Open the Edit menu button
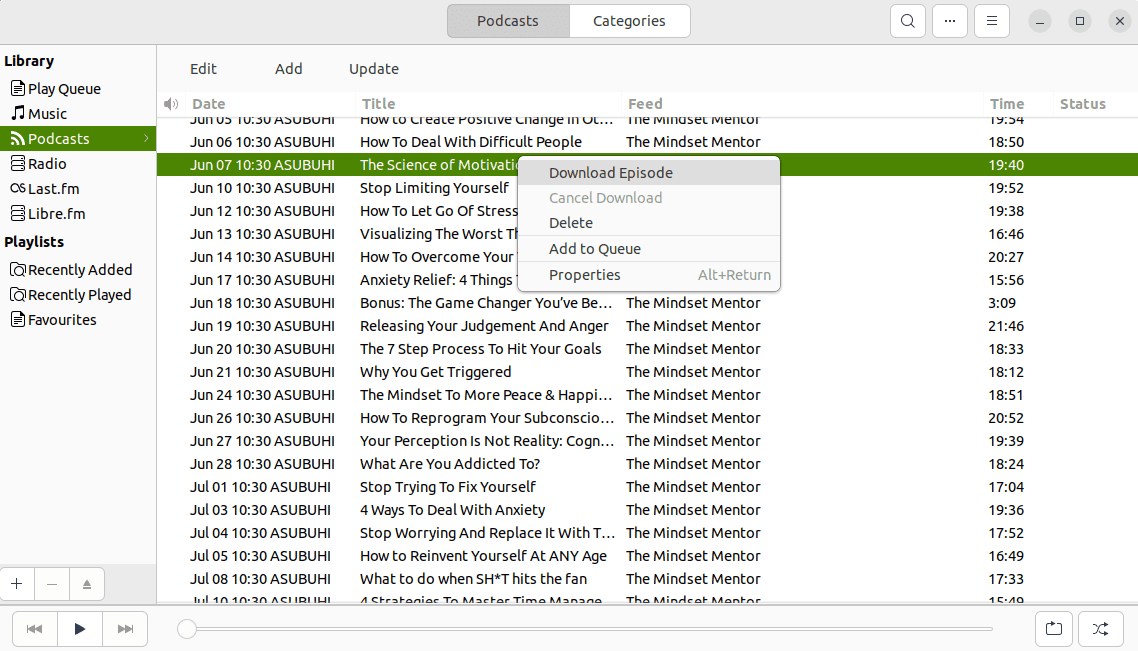This screenshot has width=1138, height=651. pyautogui.click(x=203, y=69)
